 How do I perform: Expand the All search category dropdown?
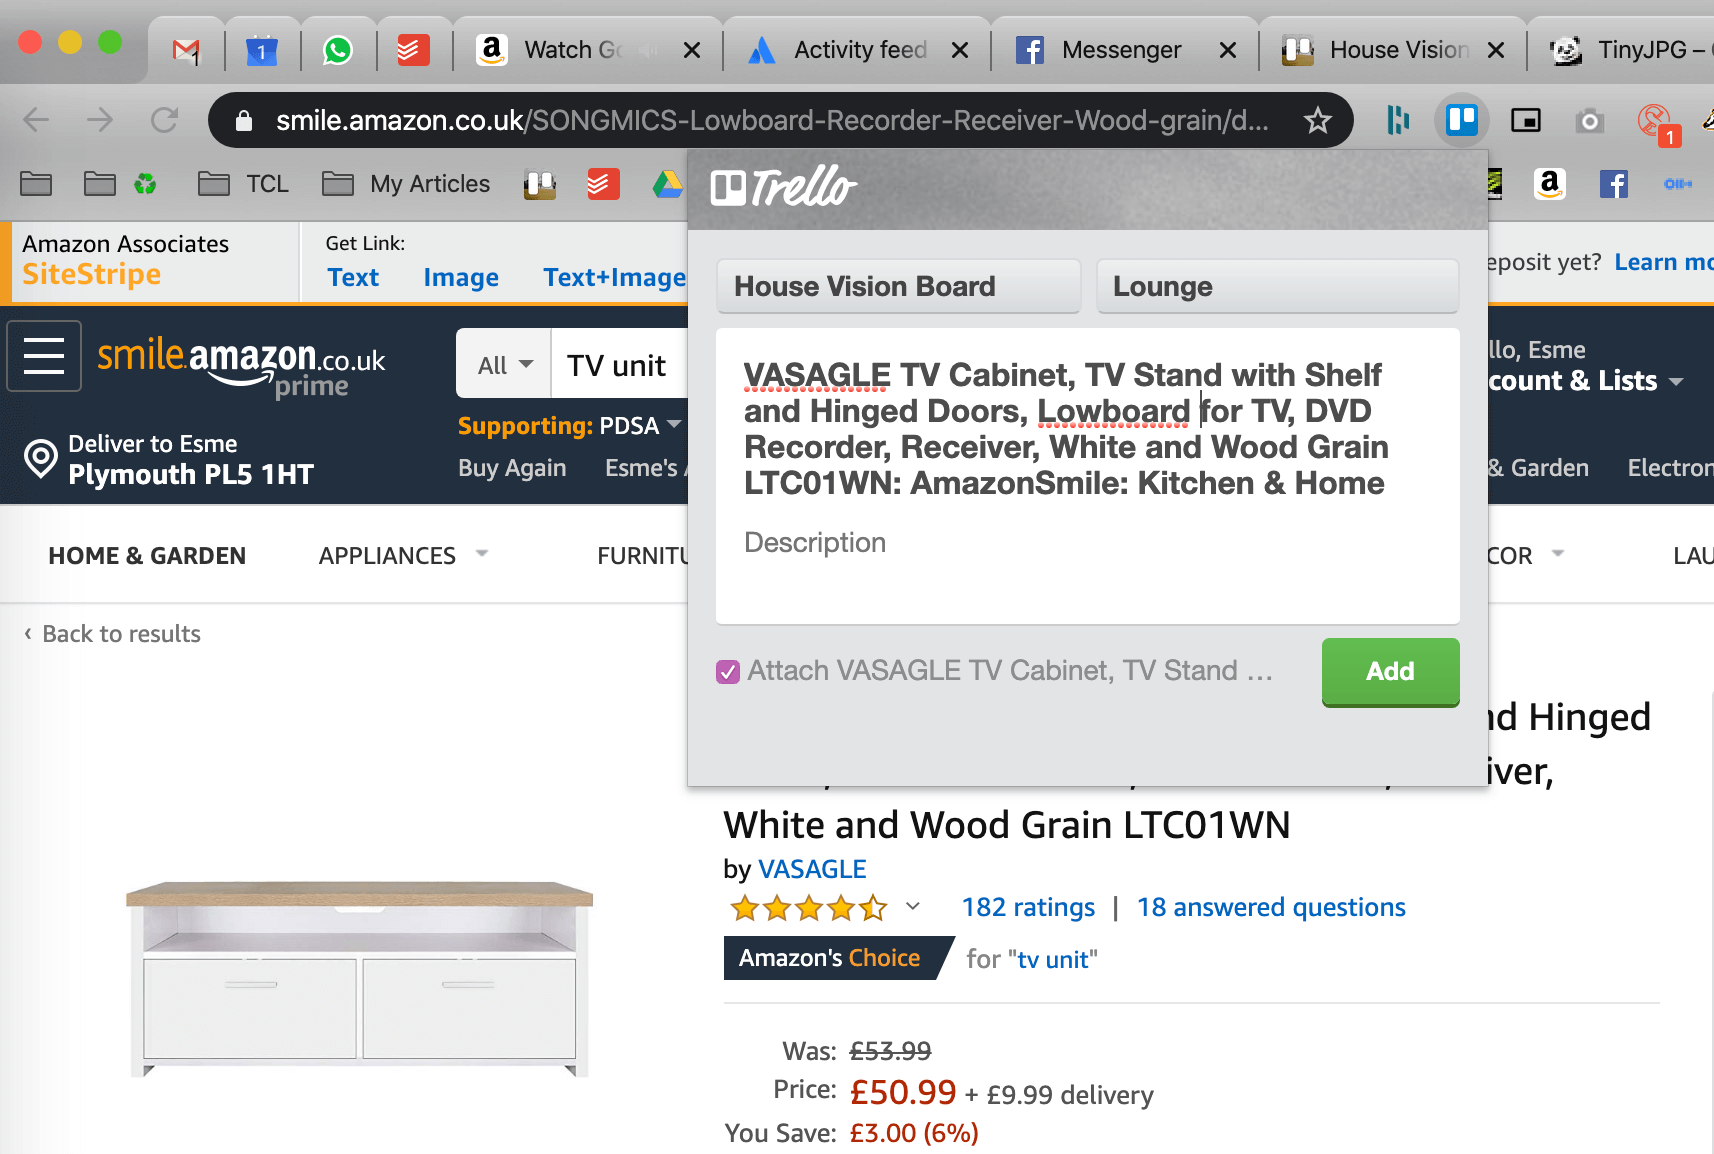tap(504, 365)
